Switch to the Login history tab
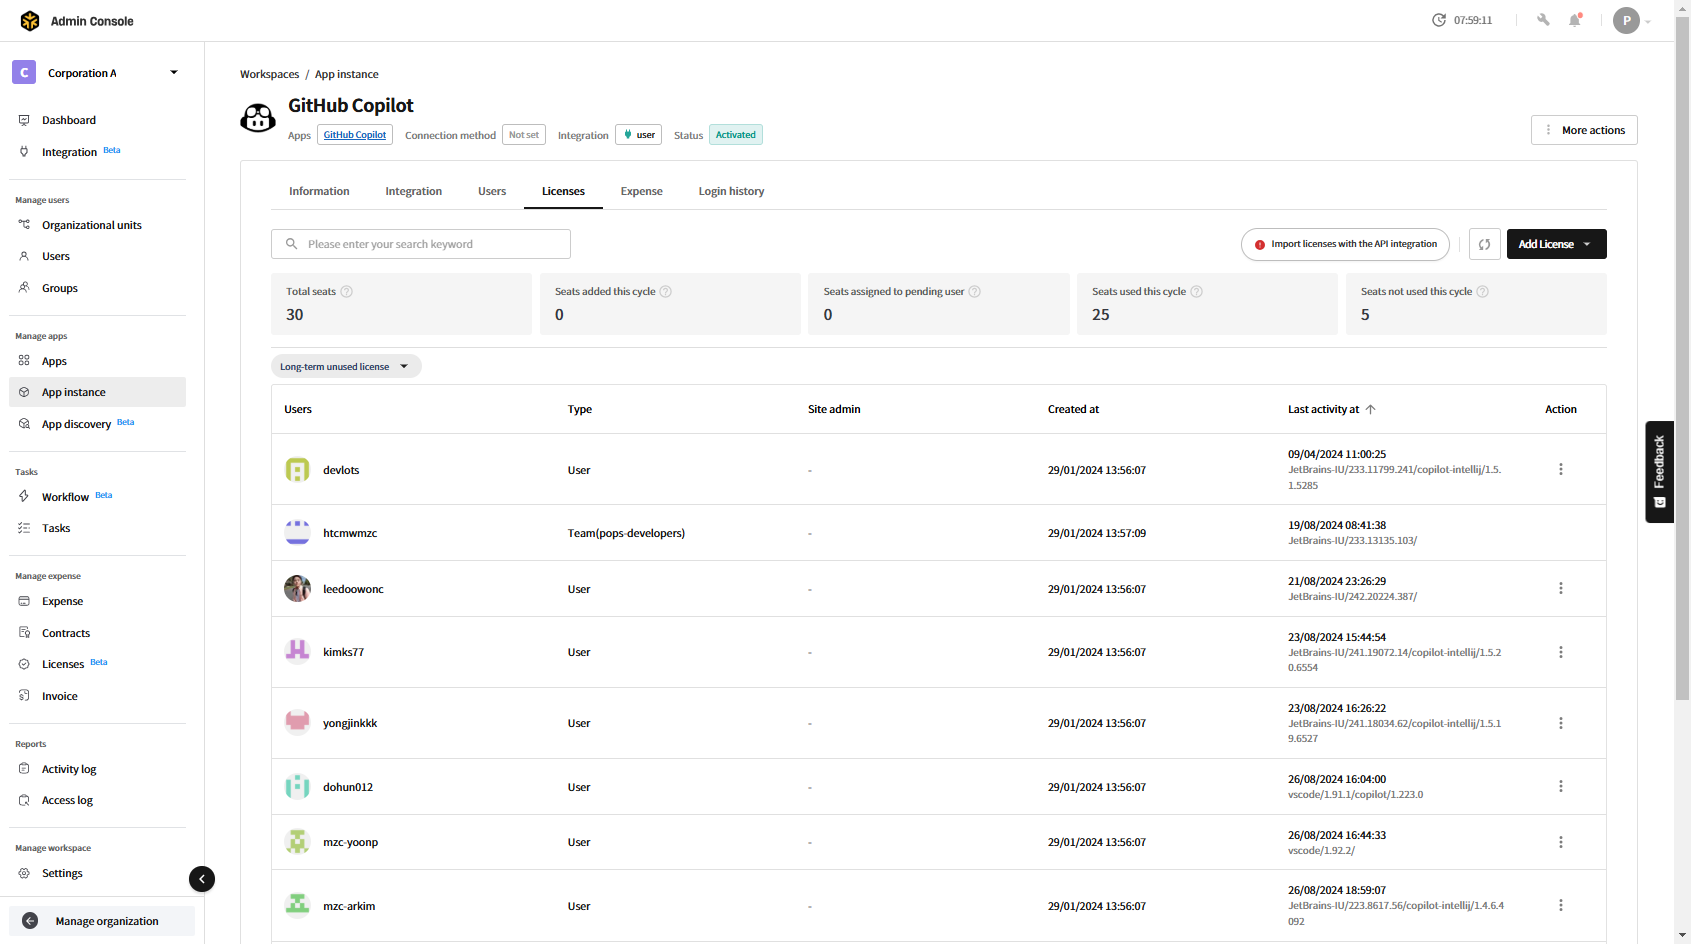1691x944 pixels. tap(731, 191)
